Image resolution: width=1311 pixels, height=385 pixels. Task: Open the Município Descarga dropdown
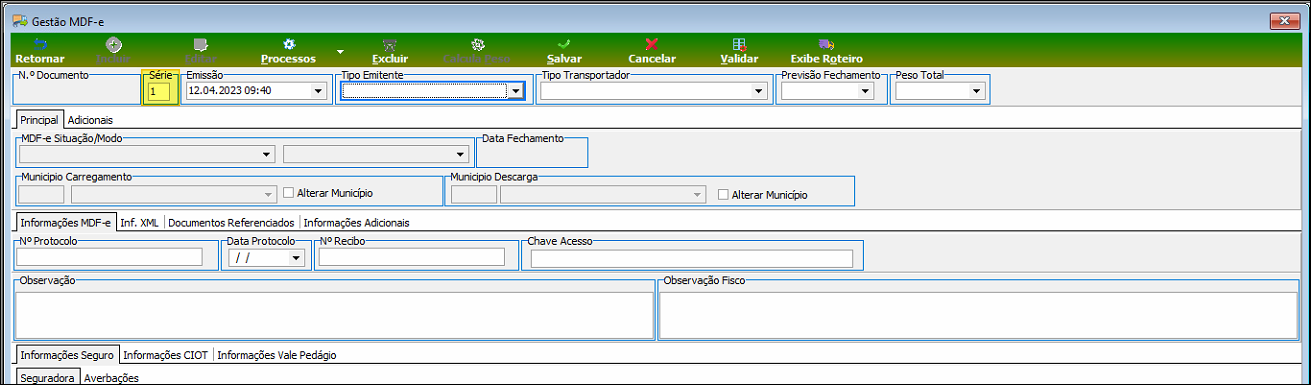pyautogui.click(x=698, y=195)
